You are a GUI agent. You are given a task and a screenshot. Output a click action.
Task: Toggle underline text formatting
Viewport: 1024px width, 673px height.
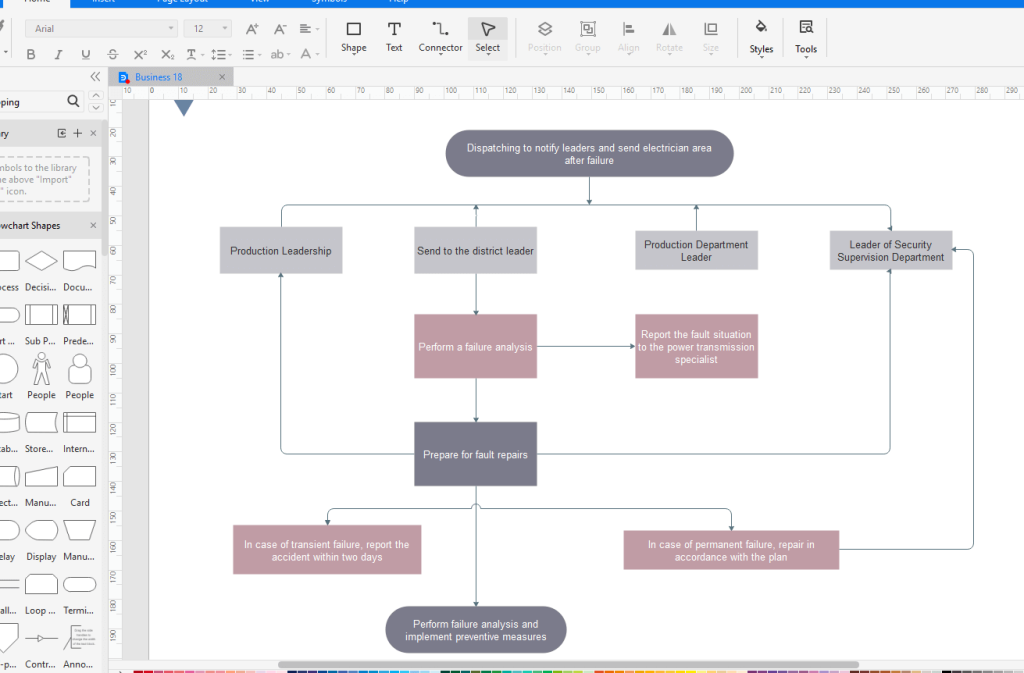tap(85, 55)
